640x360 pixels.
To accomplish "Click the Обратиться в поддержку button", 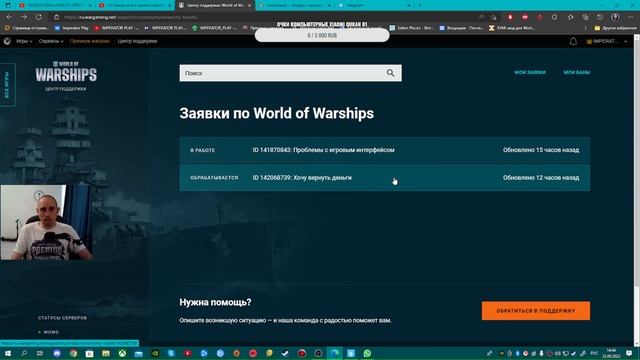I will tap(536, 311).
